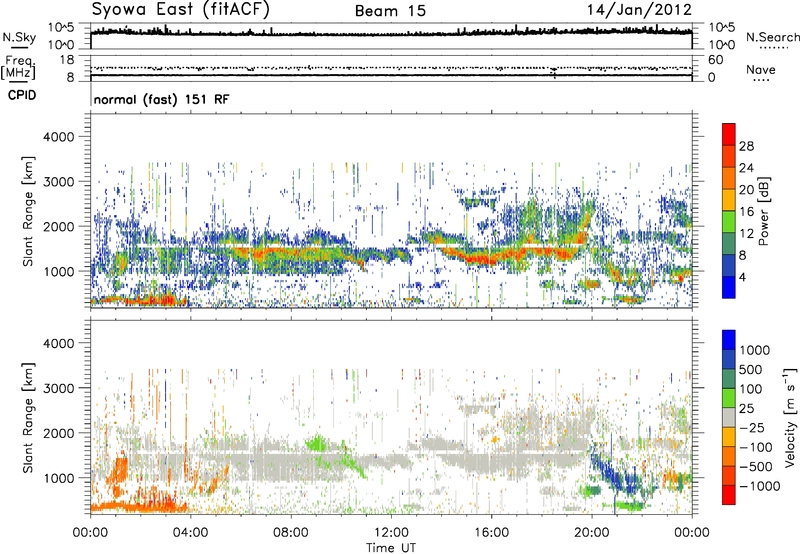This screenshot has height=554, width=800.
Task: Click the "CPID" row label
Action: click(x=22, y=95)
